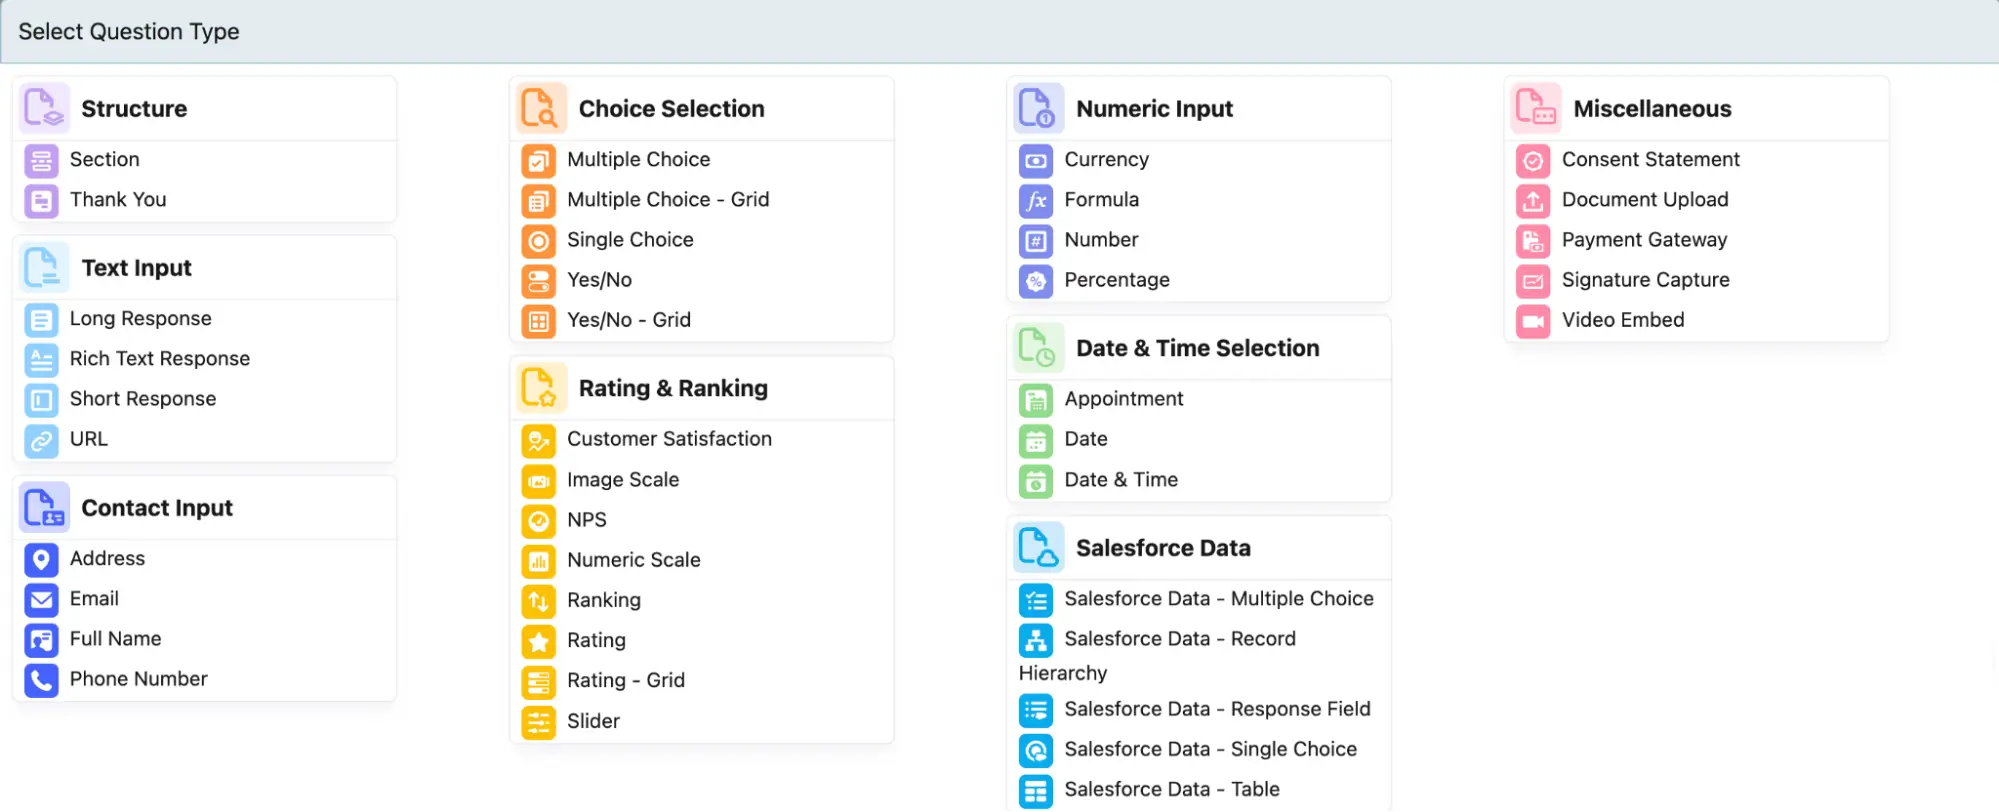The image size is (1999, 812).
Task: Choose Signature Capture question type
Action: 1645,280
